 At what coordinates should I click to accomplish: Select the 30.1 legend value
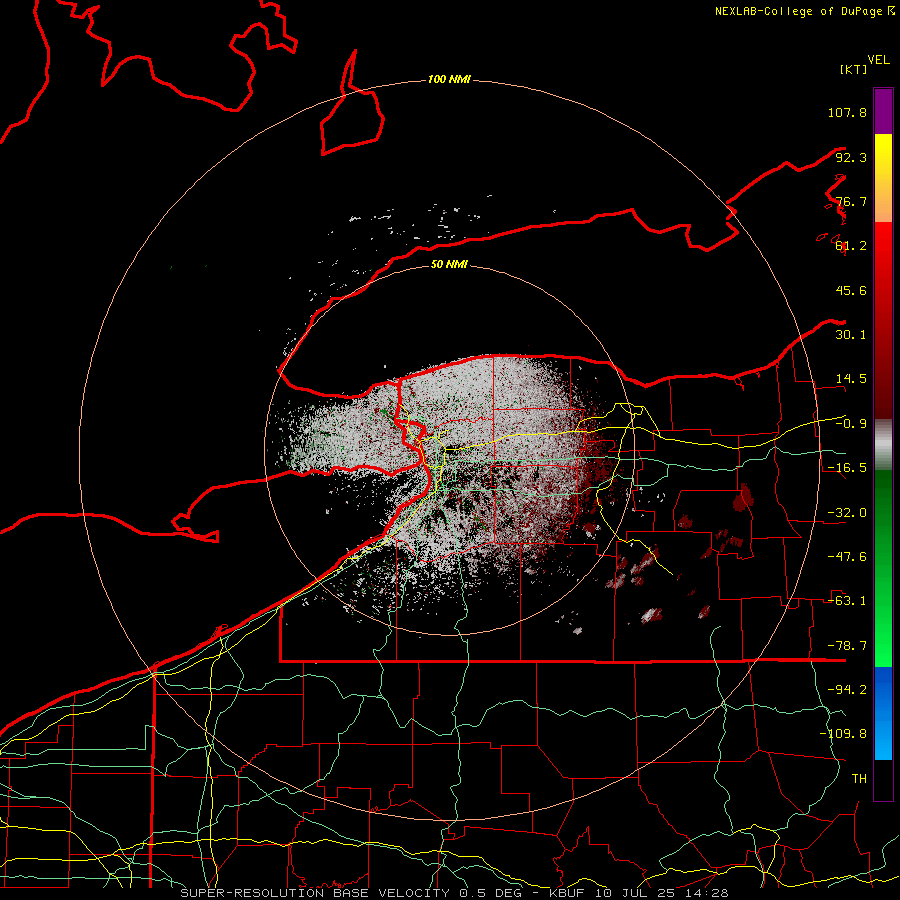(851, 335)
